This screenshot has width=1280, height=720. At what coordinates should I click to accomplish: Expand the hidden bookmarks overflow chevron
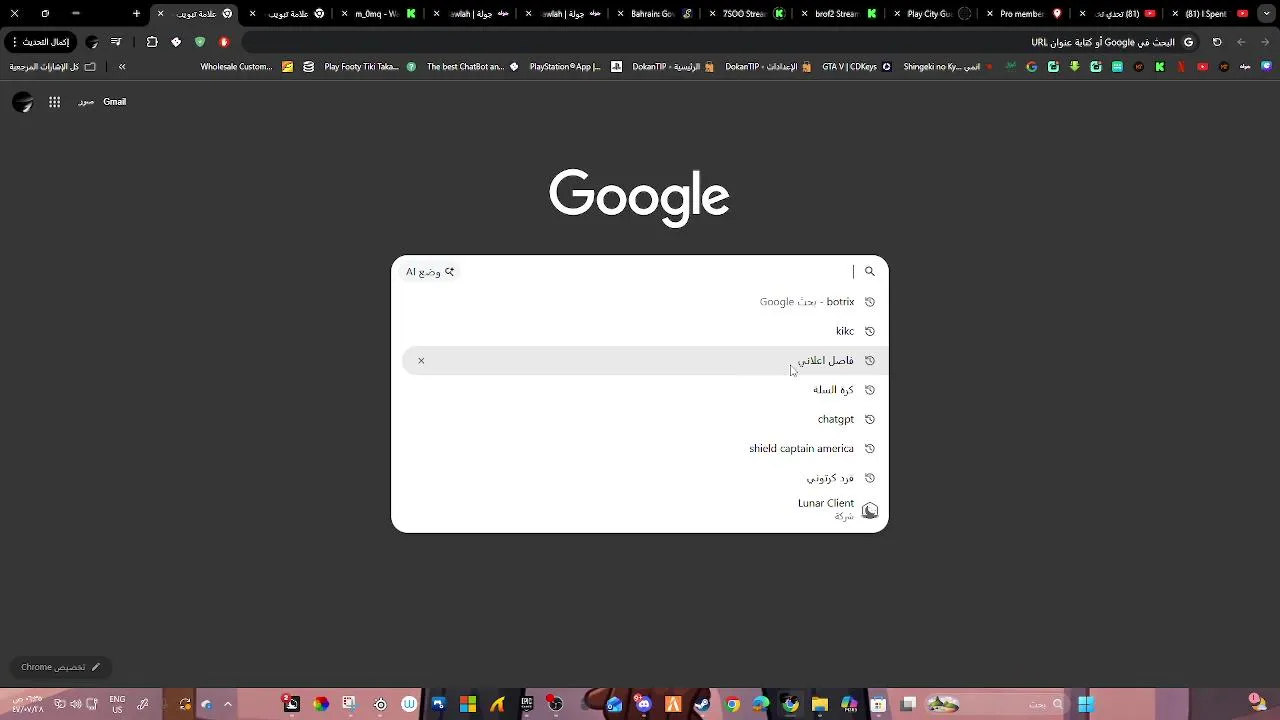coord(122,67)
